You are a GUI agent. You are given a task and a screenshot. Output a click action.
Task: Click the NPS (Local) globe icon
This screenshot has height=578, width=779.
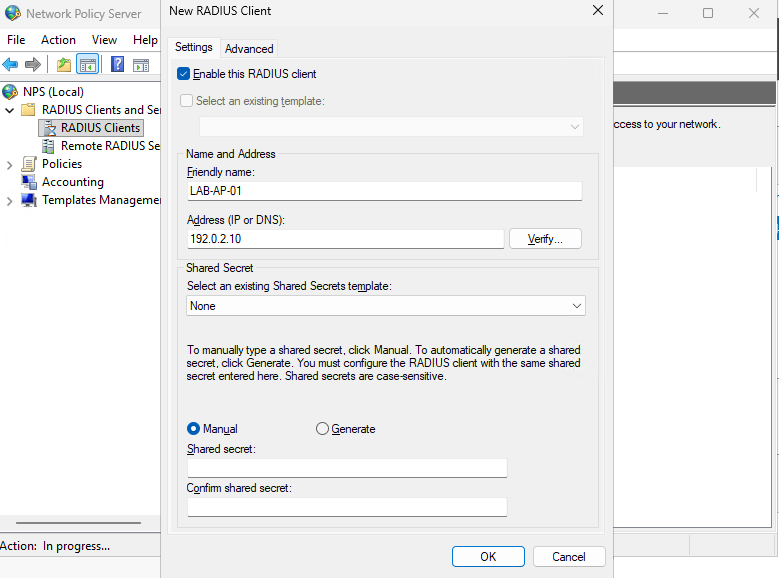[10, 92]
